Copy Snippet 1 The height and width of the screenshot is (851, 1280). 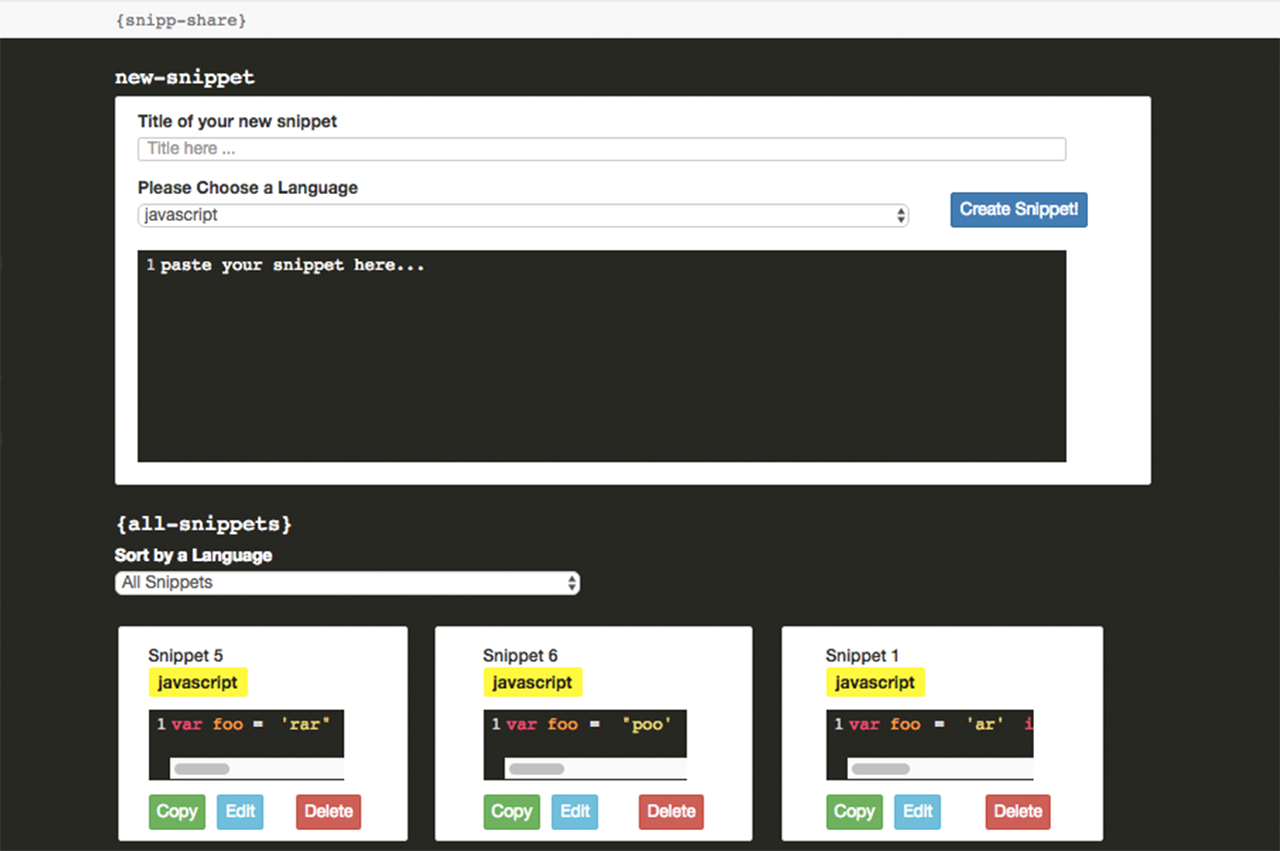(854, 812)
